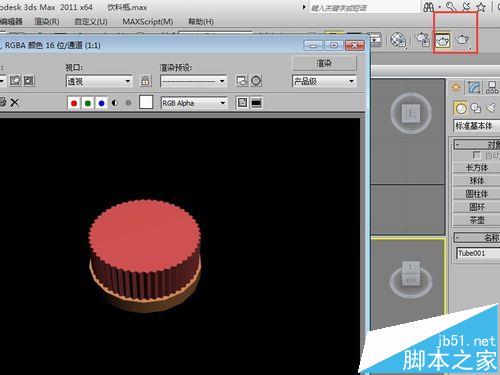Screen dimensions: 500x375
Task: Toggle the Alpha channel display
Action: pyautogui.click(x=115, y=103)
